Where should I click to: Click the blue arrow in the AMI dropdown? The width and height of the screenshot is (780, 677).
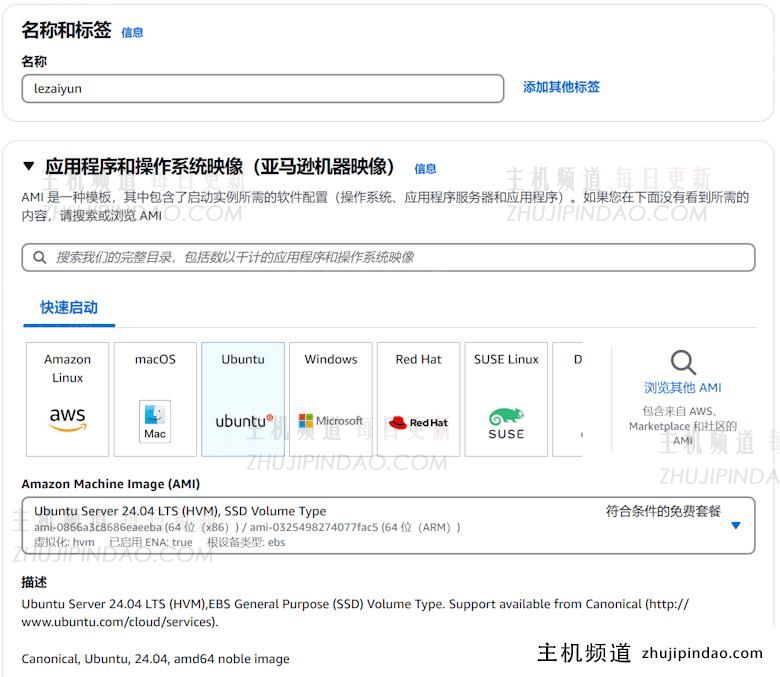click(736, 525)
